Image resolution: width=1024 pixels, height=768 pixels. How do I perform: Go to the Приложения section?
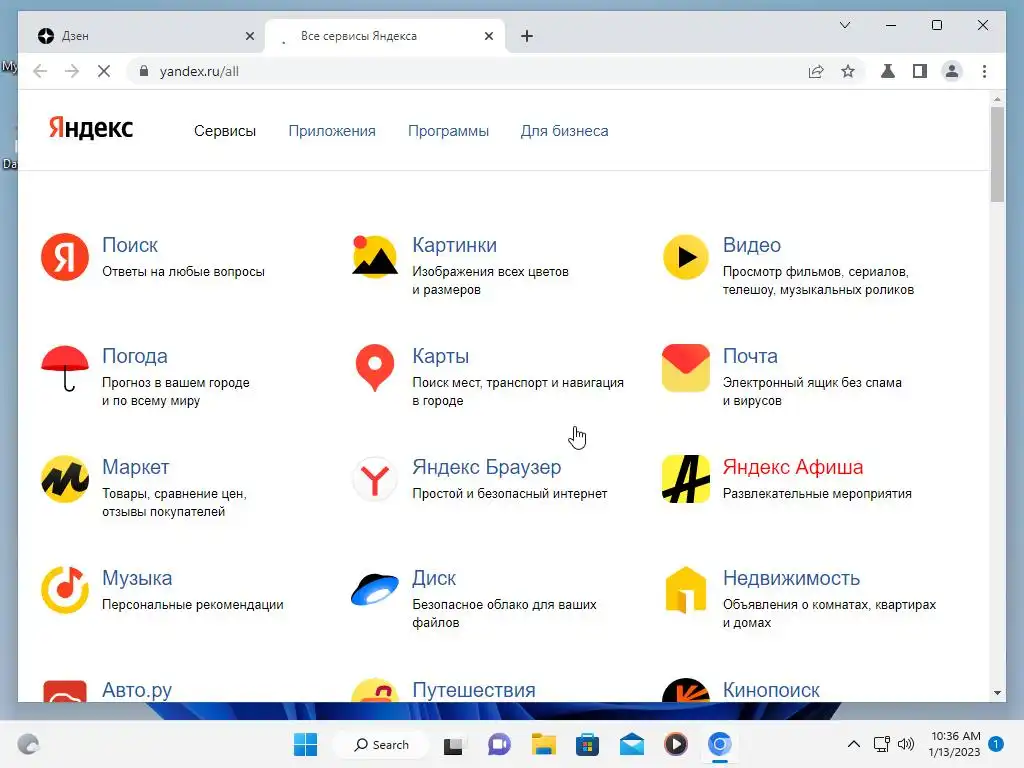click(x=332, y=131)
